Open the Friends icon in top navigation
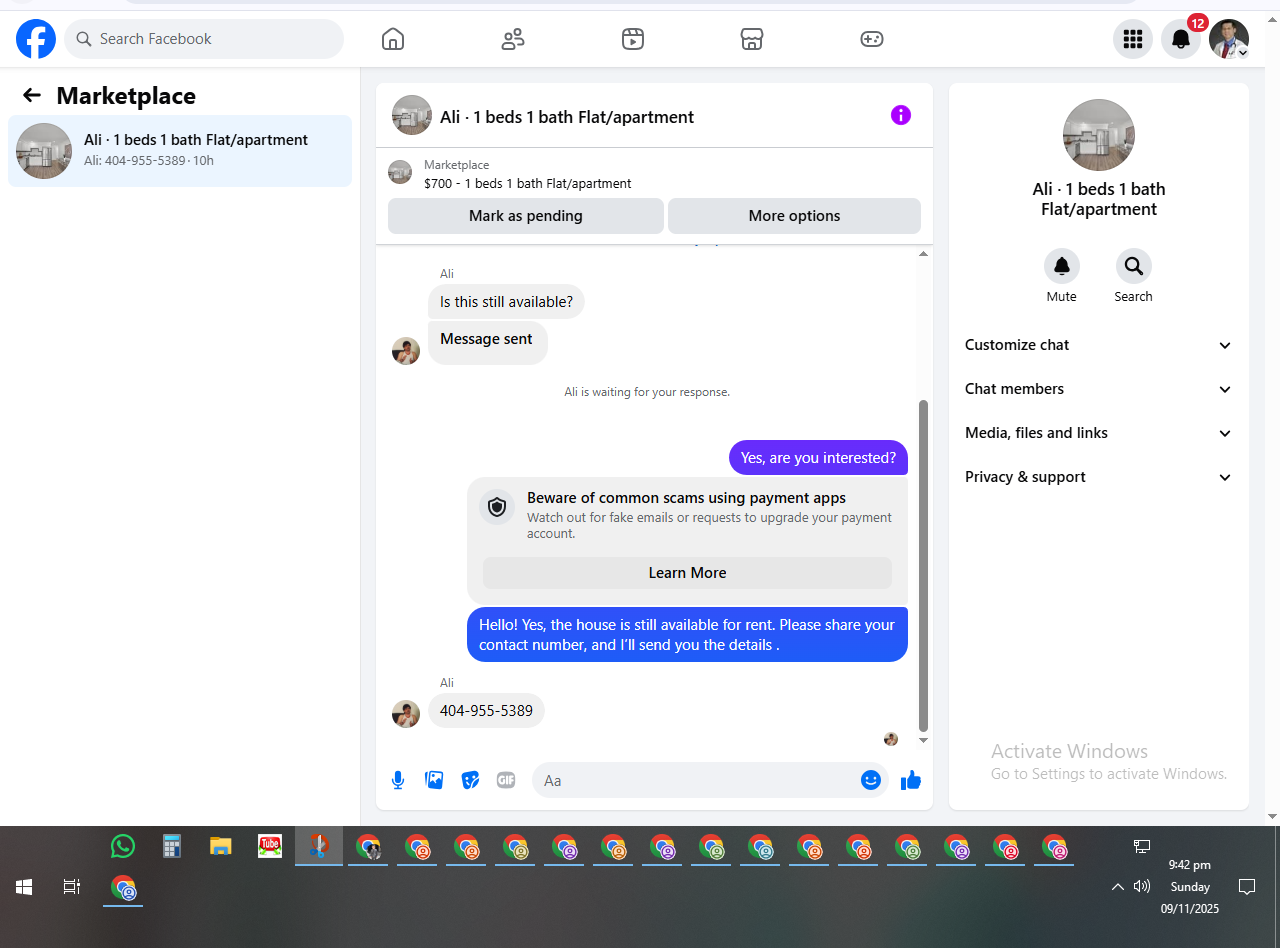 coord(513,39)
